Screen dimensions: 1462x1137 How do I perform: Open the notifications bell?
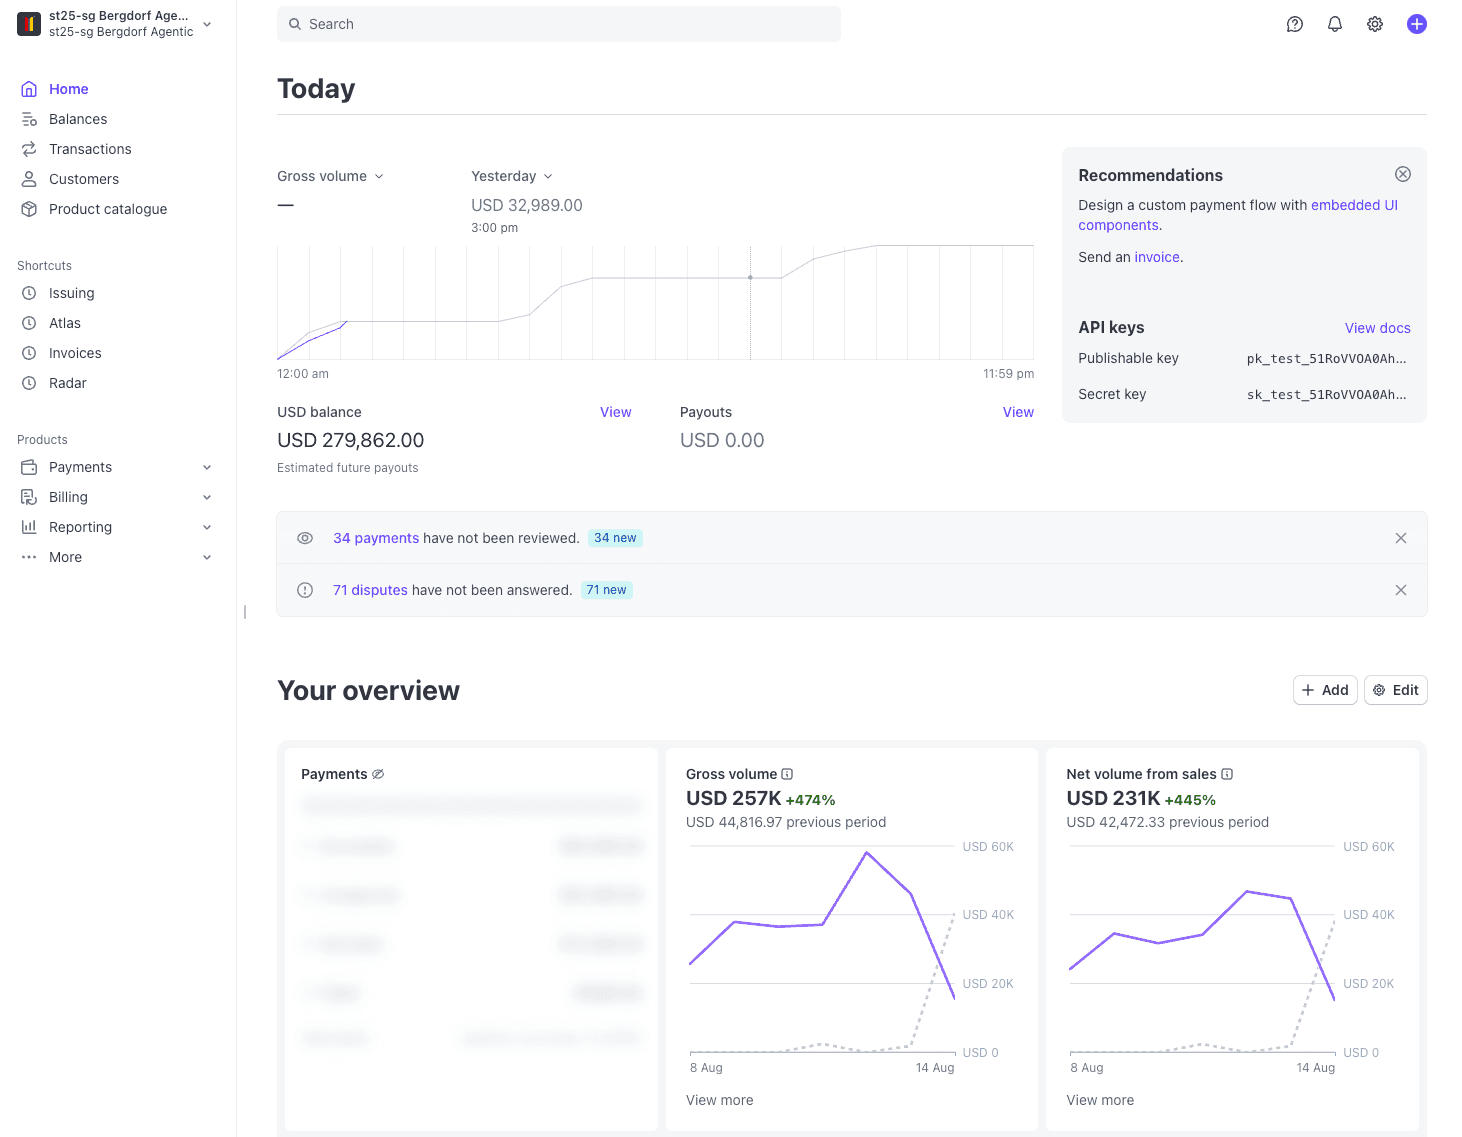click(1334, 24)
